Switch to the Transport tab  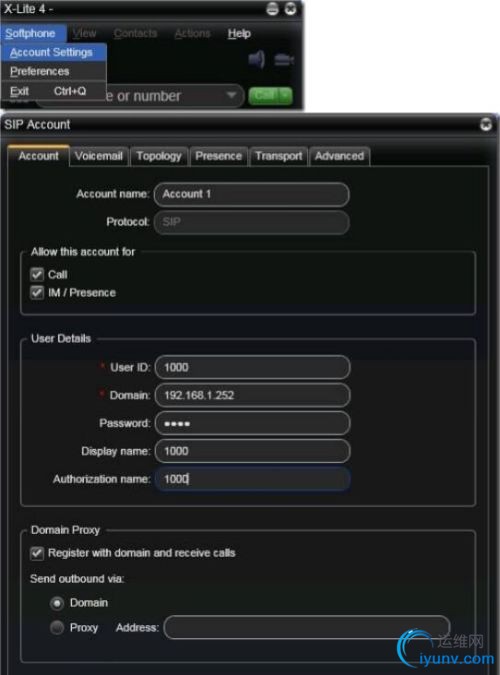[x=279, y=156]
